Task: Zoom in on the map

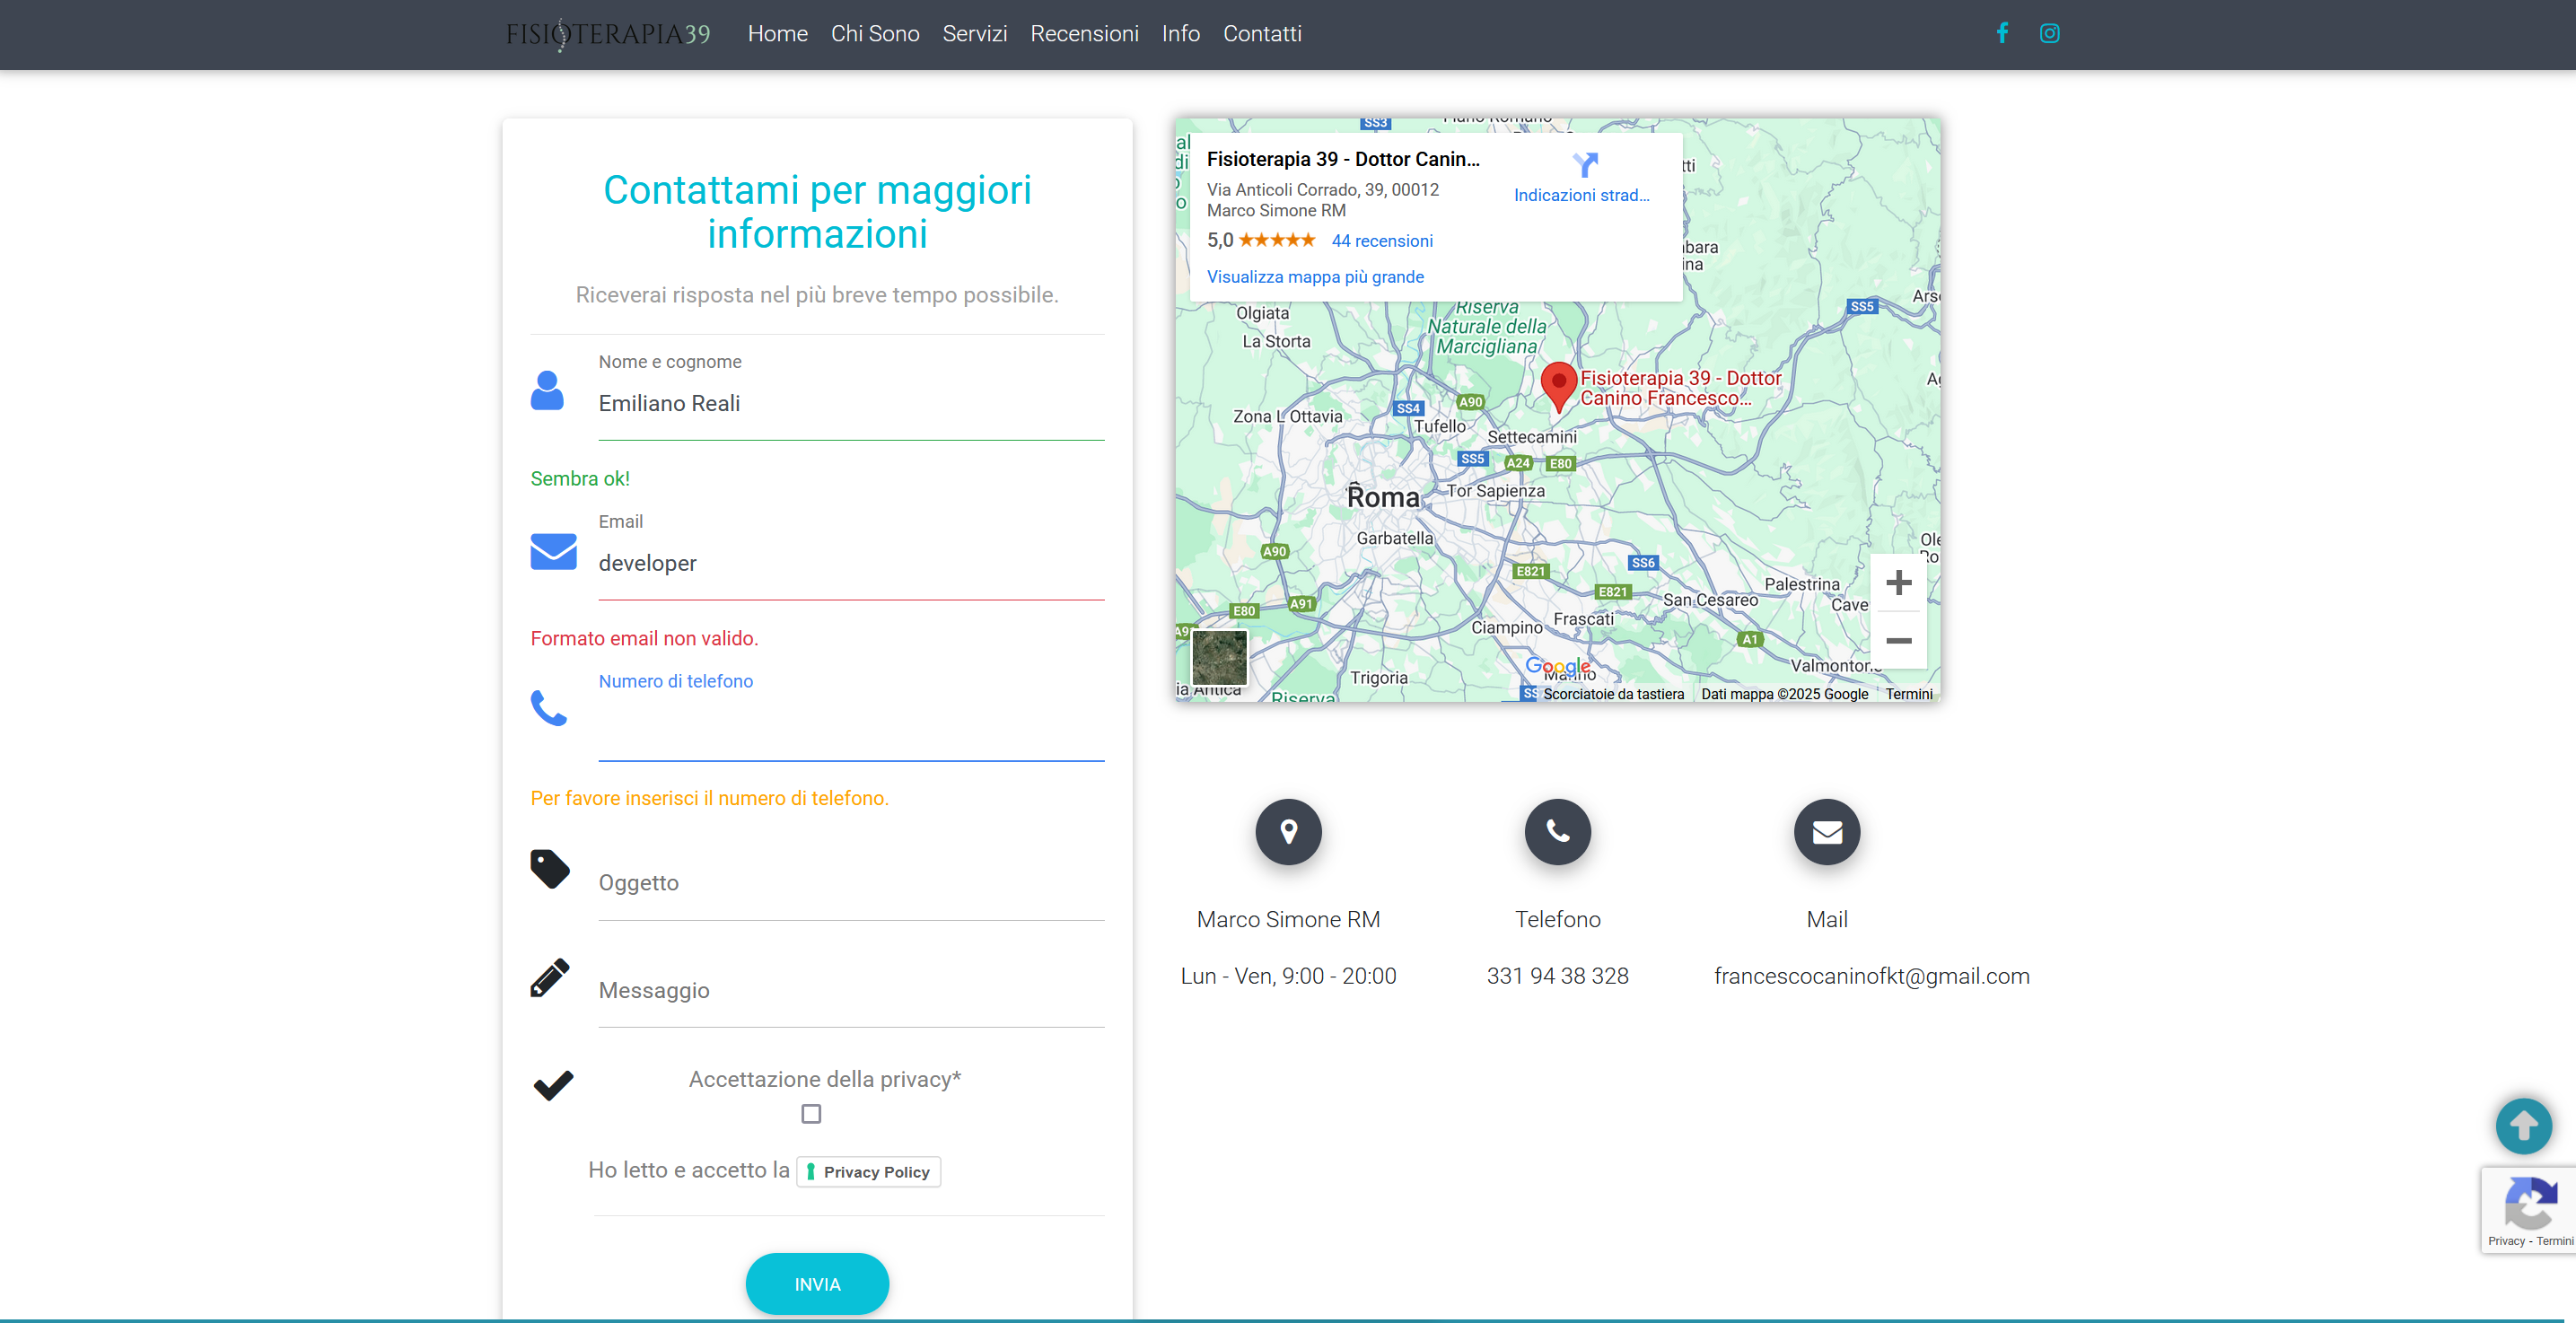Action: [x=1898, y=583]
